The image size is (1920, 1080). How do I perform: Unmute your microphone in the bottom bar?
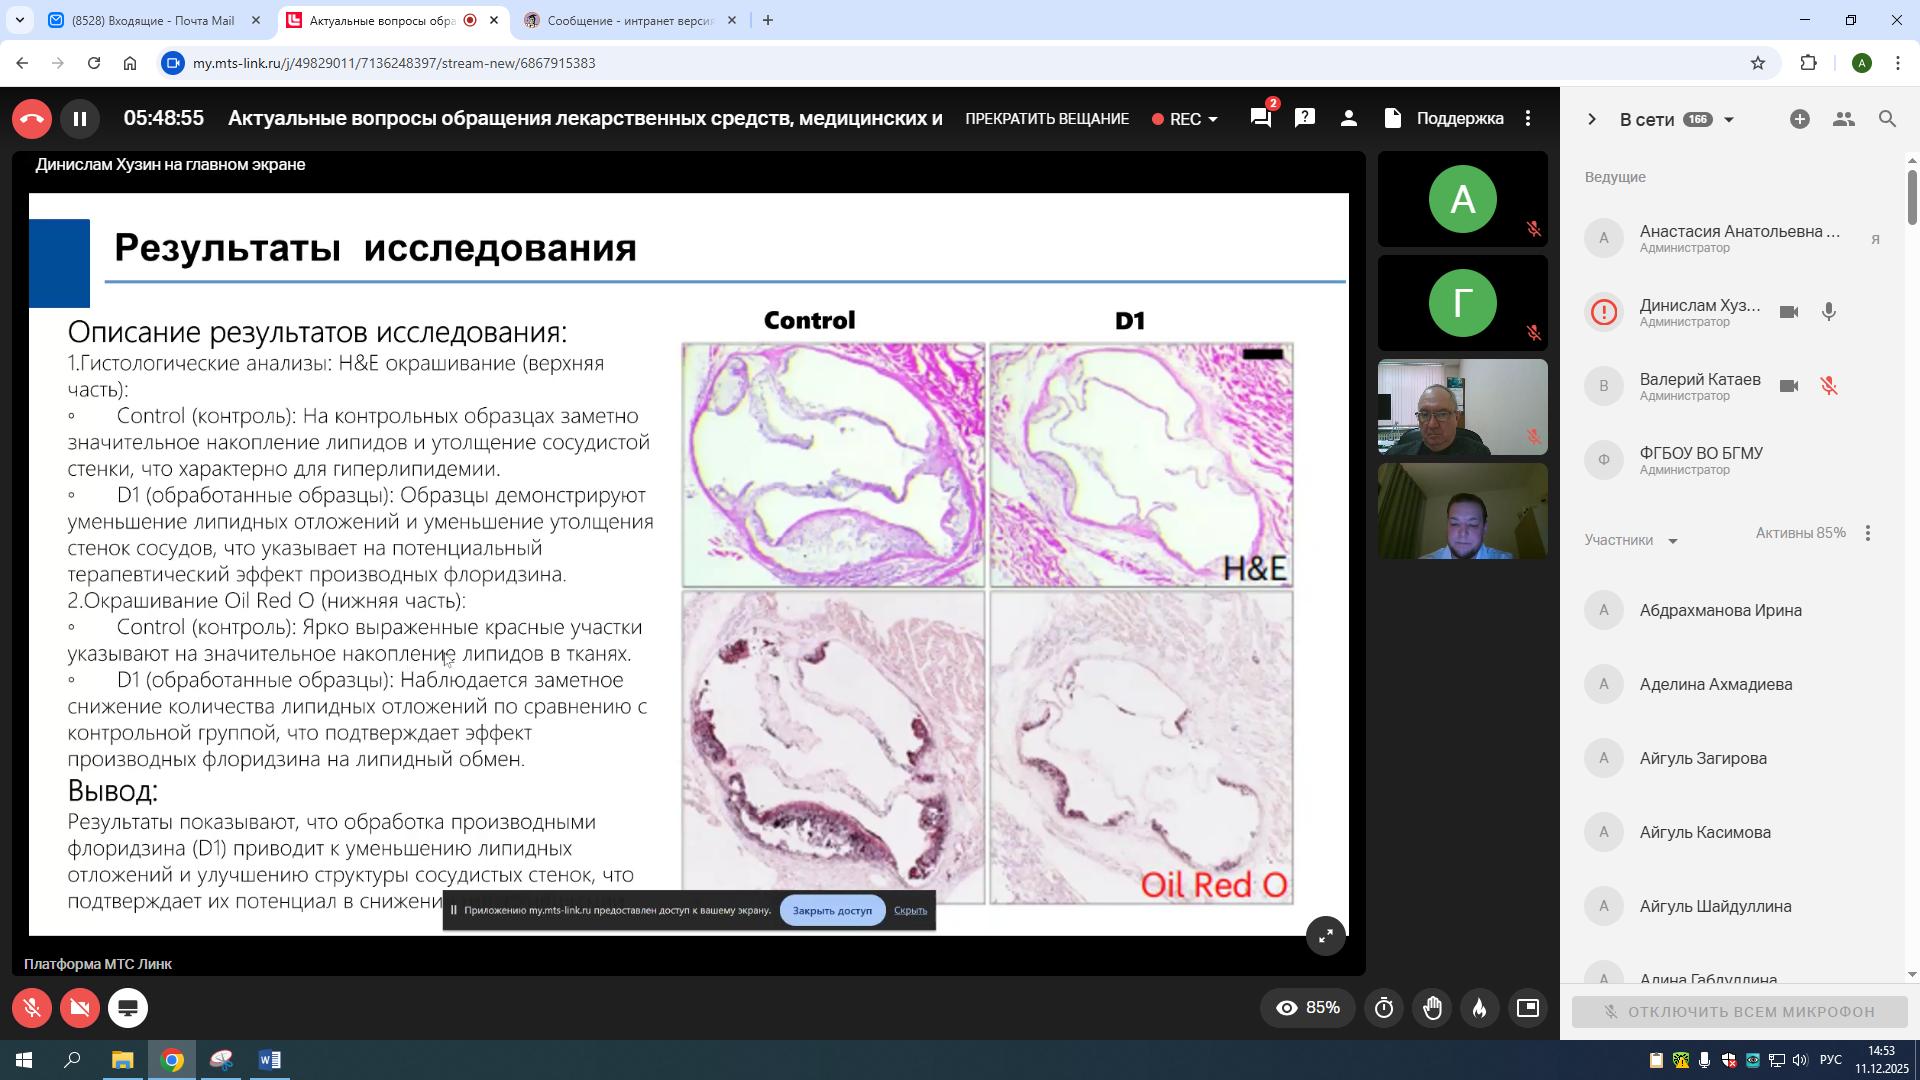(32, 1009)
